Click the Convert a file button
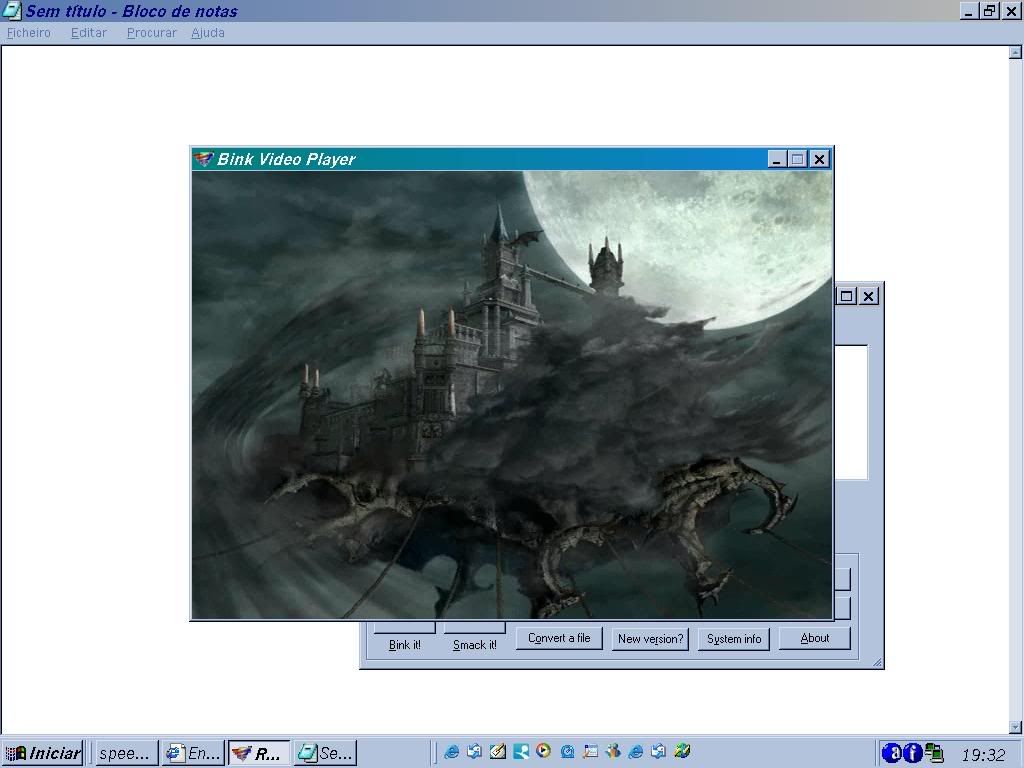 [559, 639]
